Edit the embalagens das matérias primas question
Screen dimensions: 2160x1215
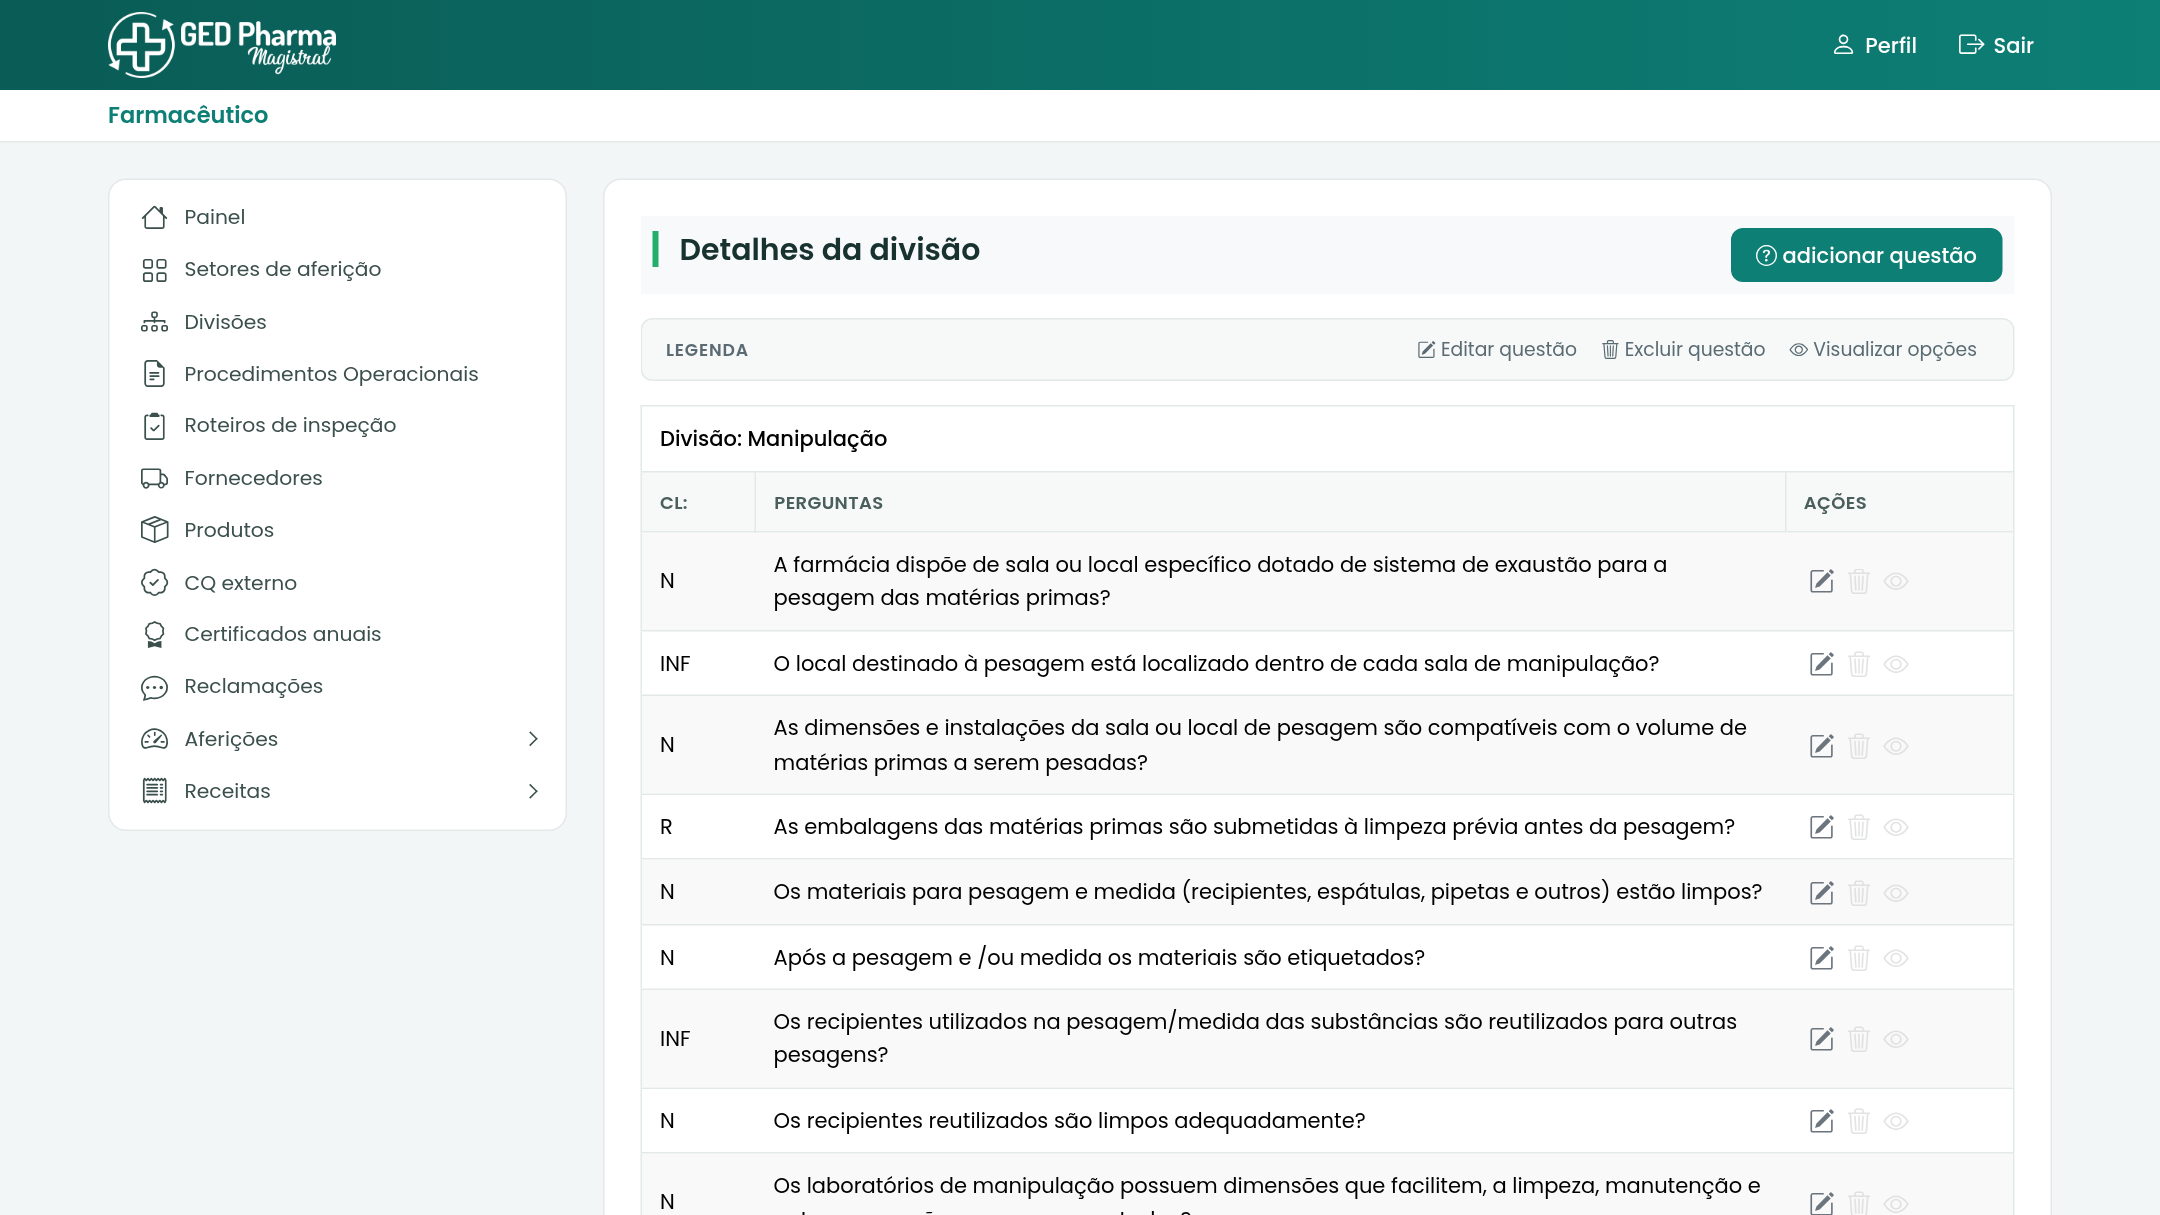pos(1821,827)
